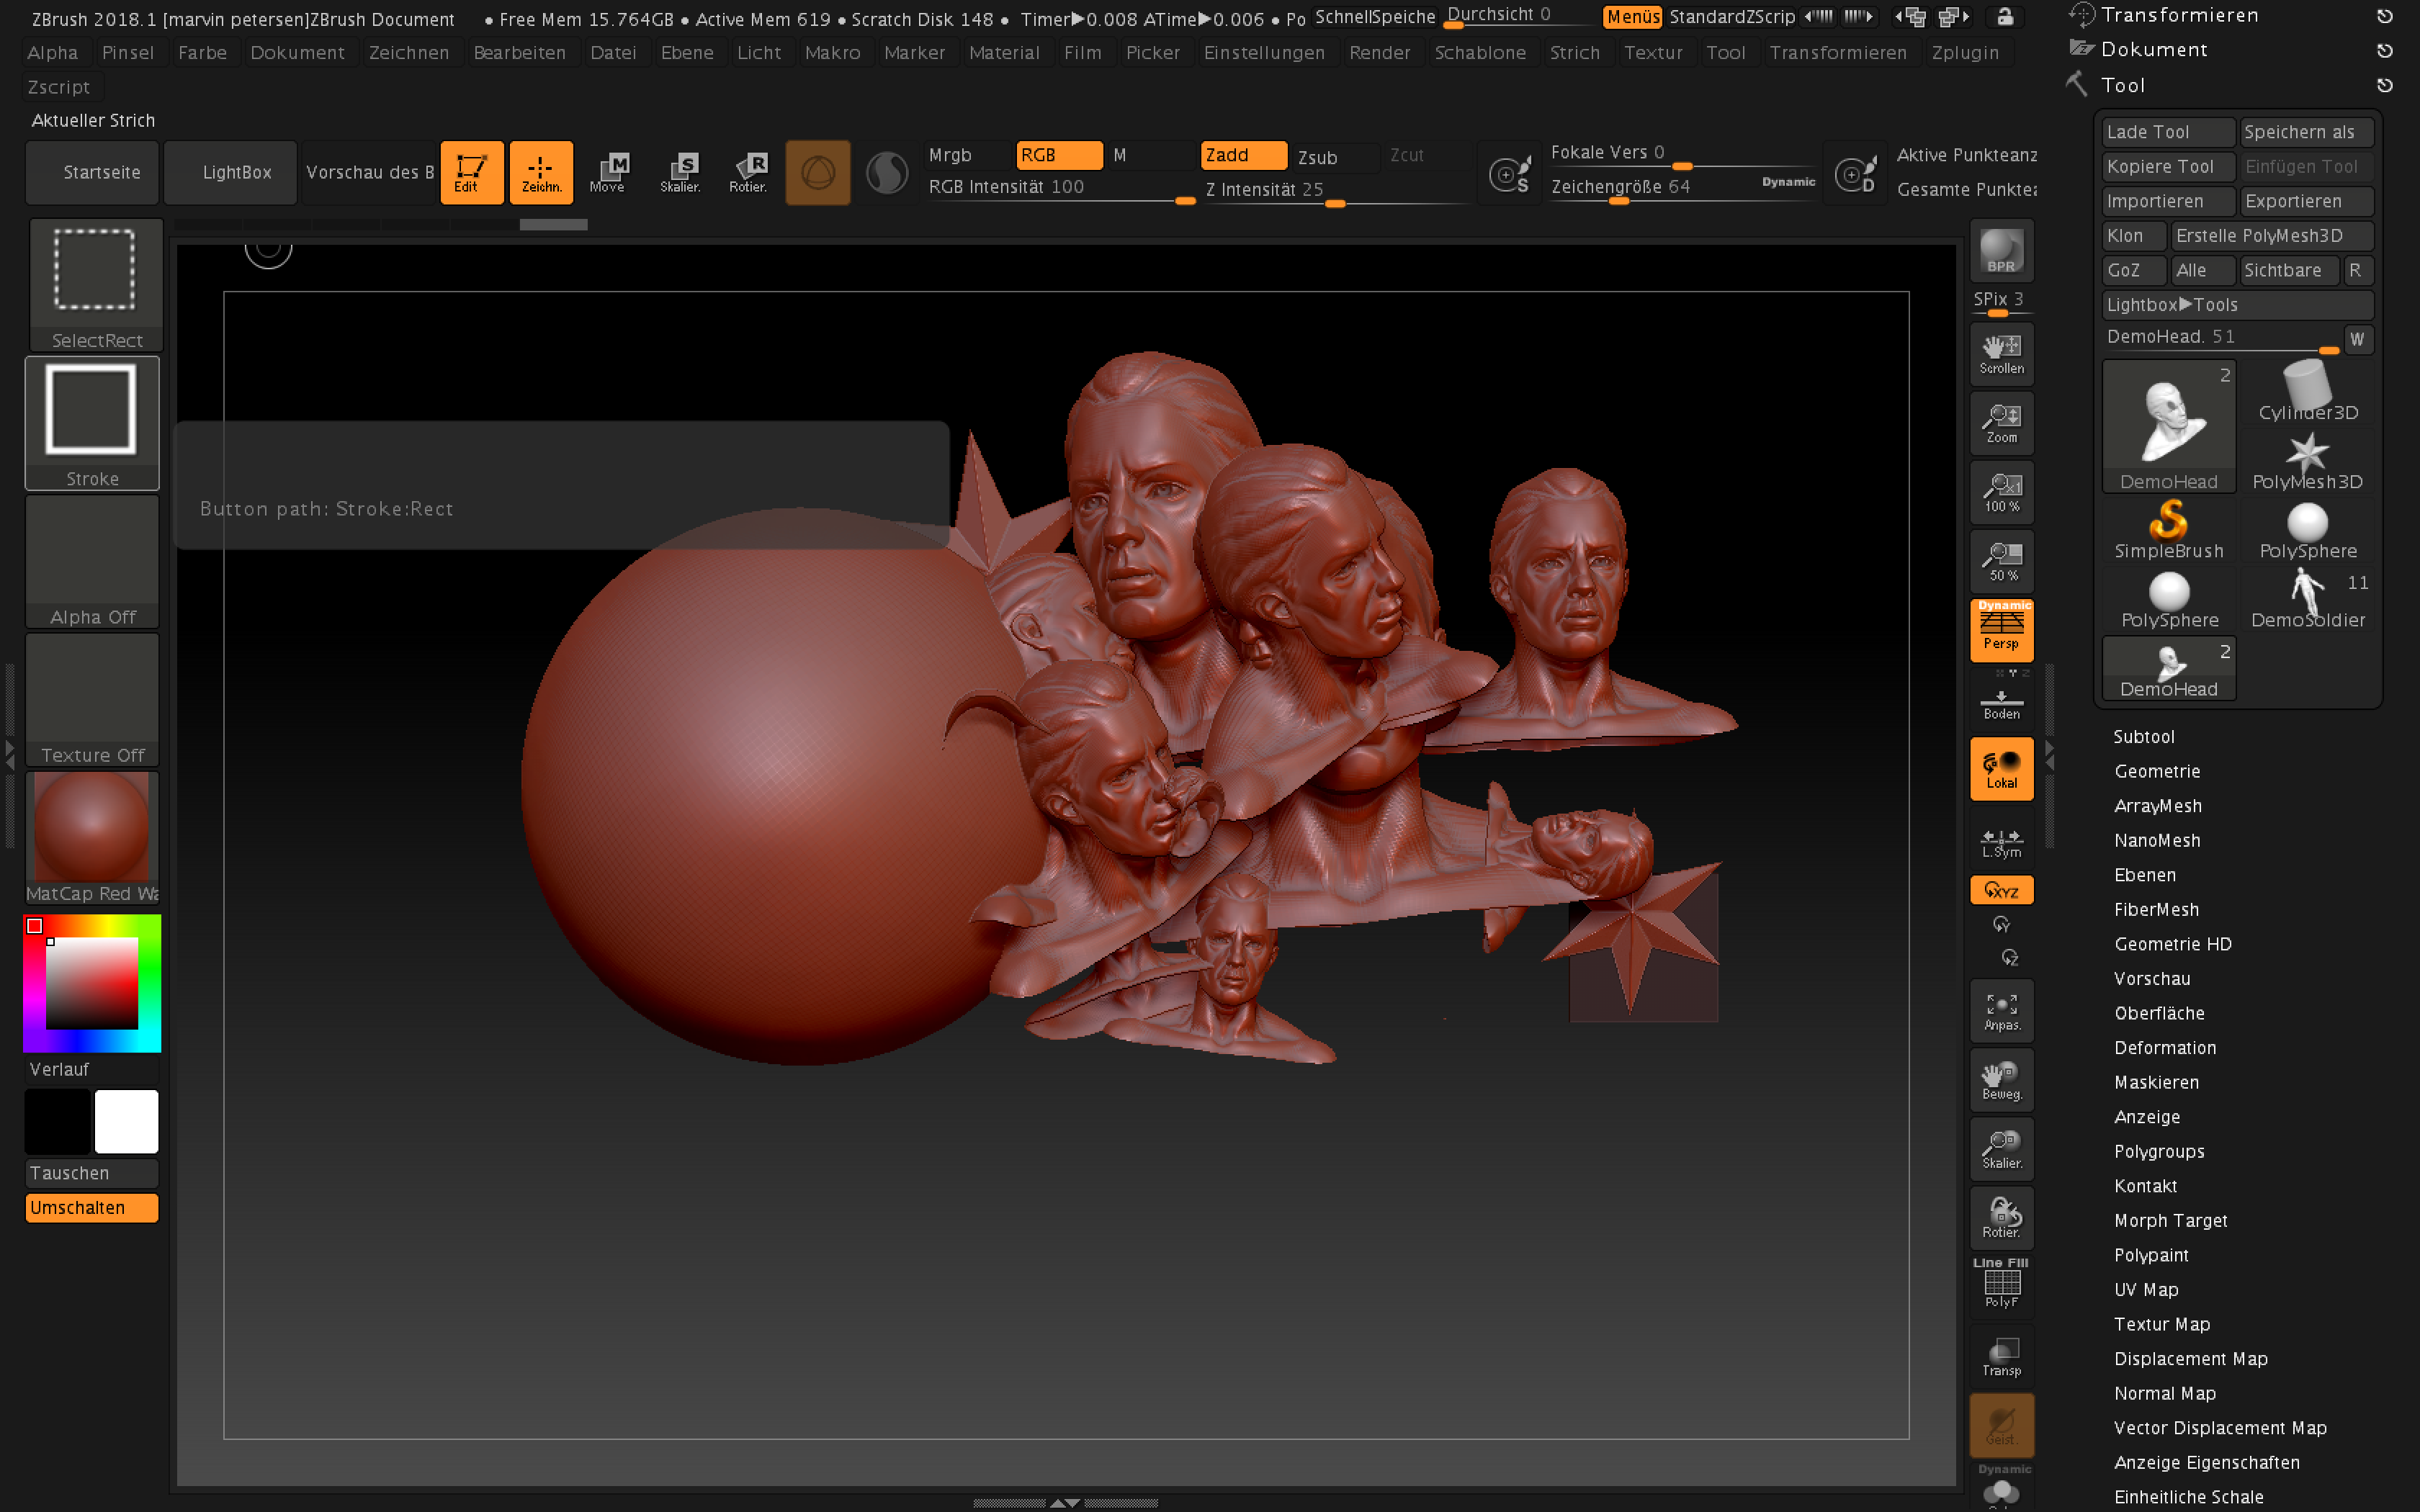Toggle L.Sym local symmetry
This screenshot has width=2420, height=1512.
2001,842
